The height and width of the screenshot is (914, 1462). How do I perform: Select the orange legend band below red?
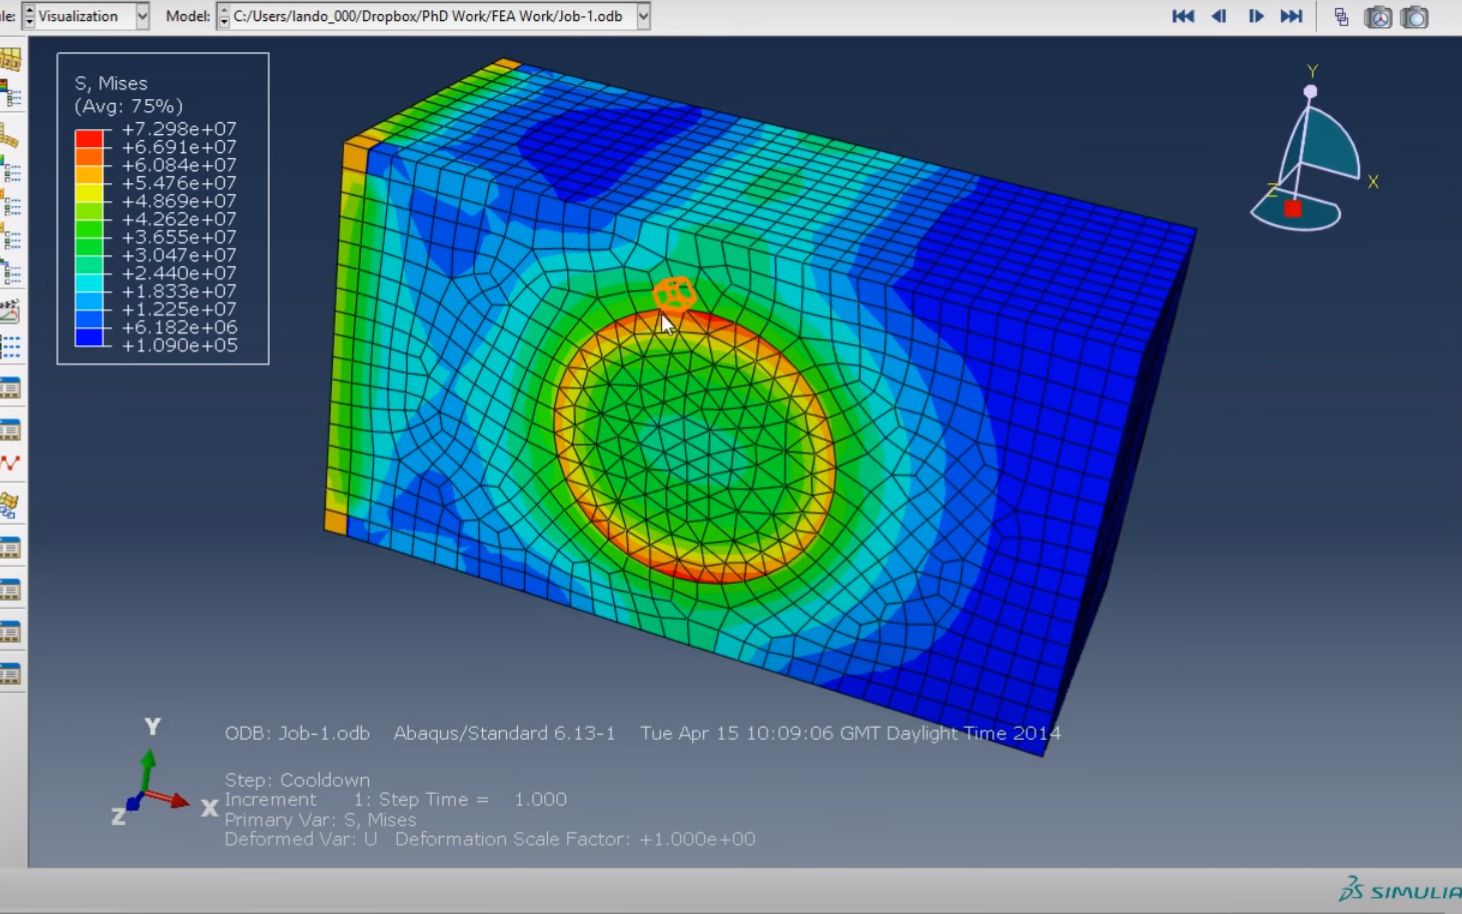(89, 157)
